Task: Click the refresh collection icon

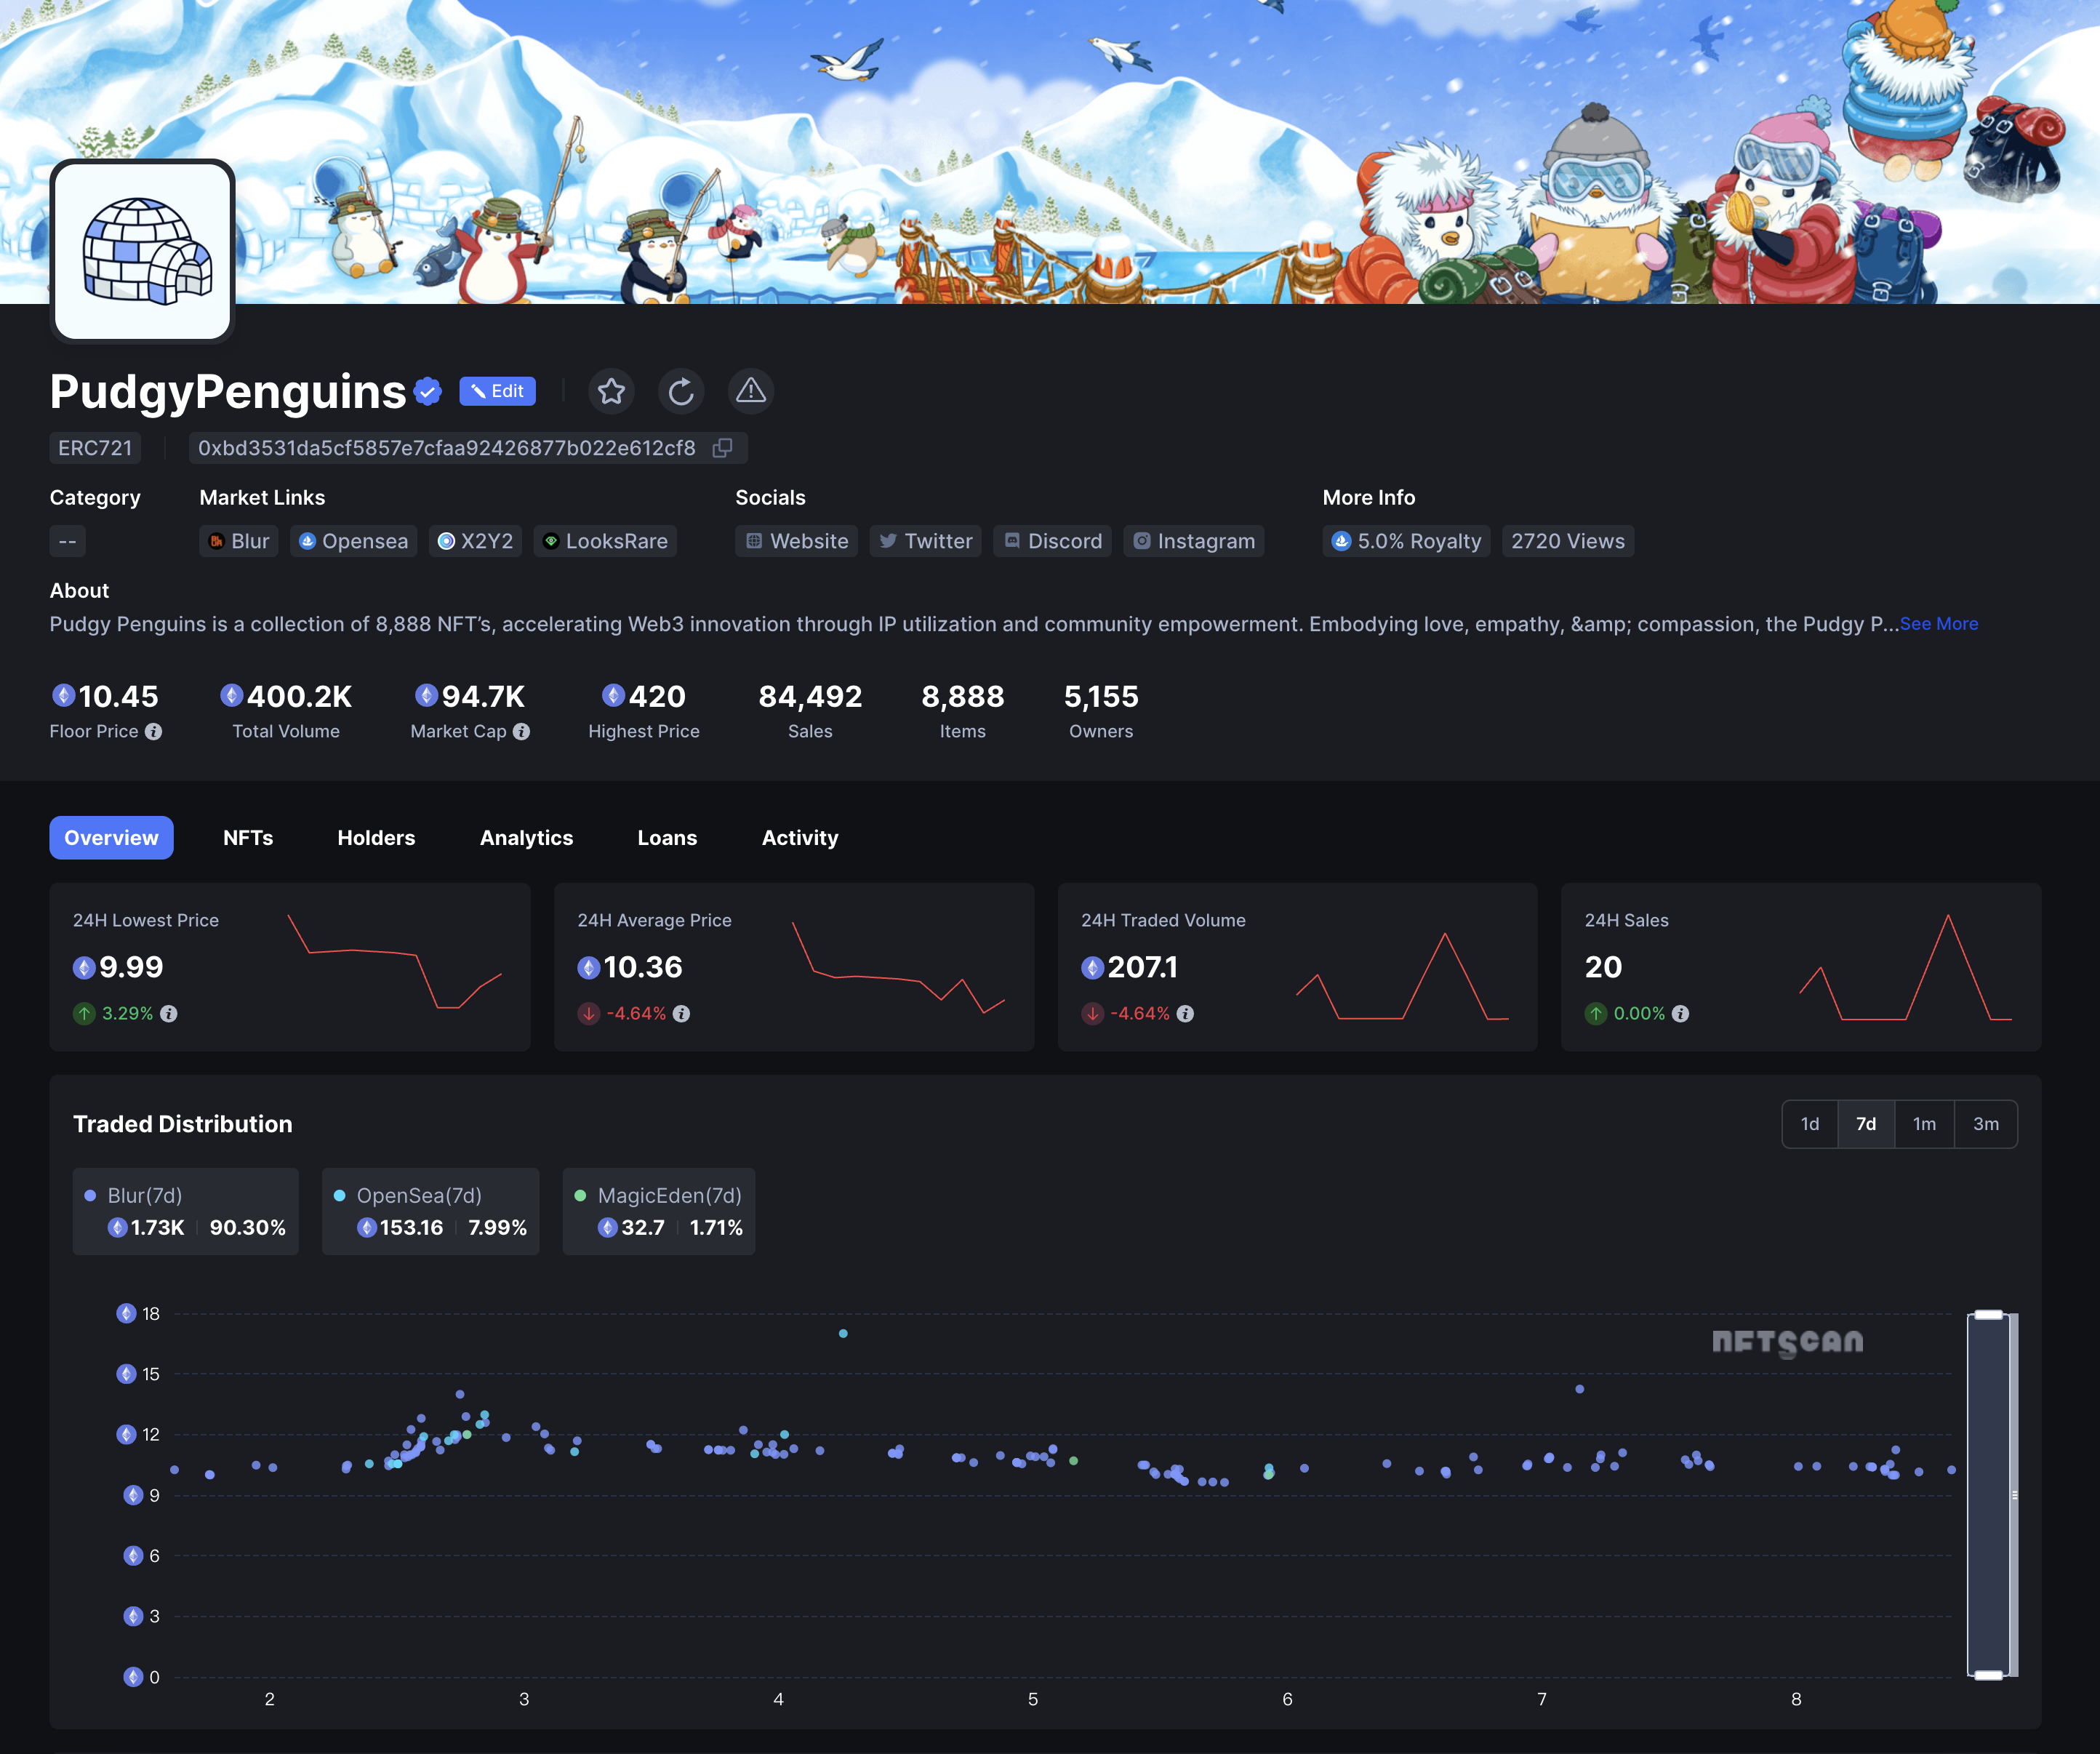Action: point(681,391)
